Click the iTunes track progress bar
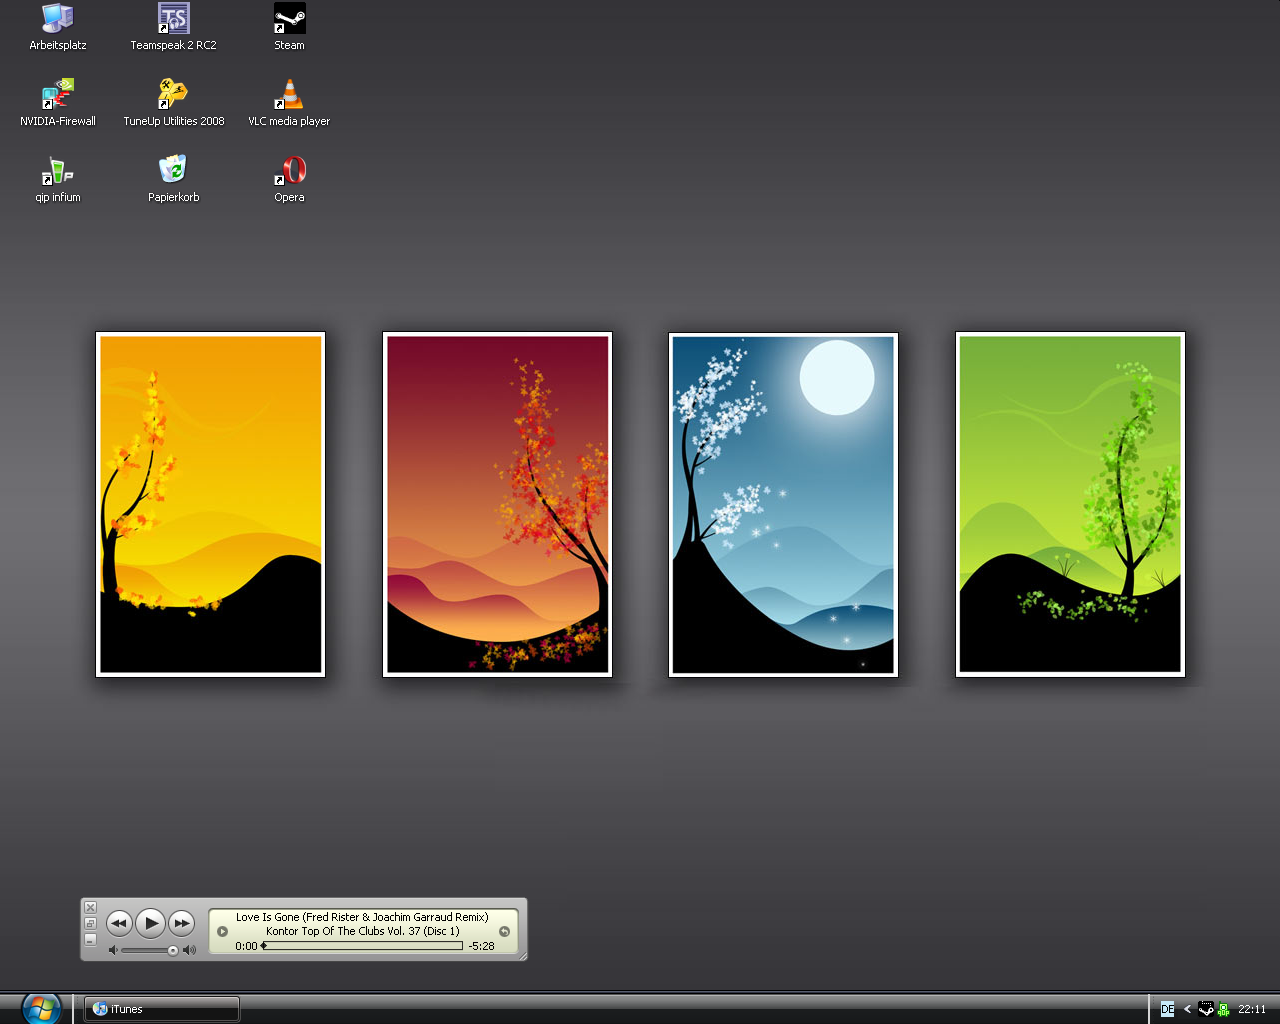Viewport: 1280px width, 1024px height. tap(362, 946)
